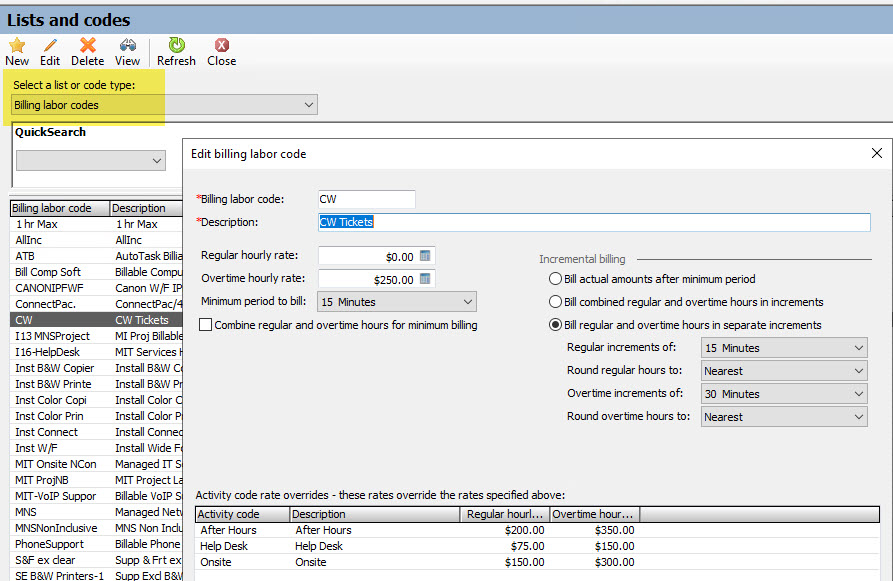Select the Bill Comp Soft row
This screenshot has height=581, width=893.
[x=97, y=272]
